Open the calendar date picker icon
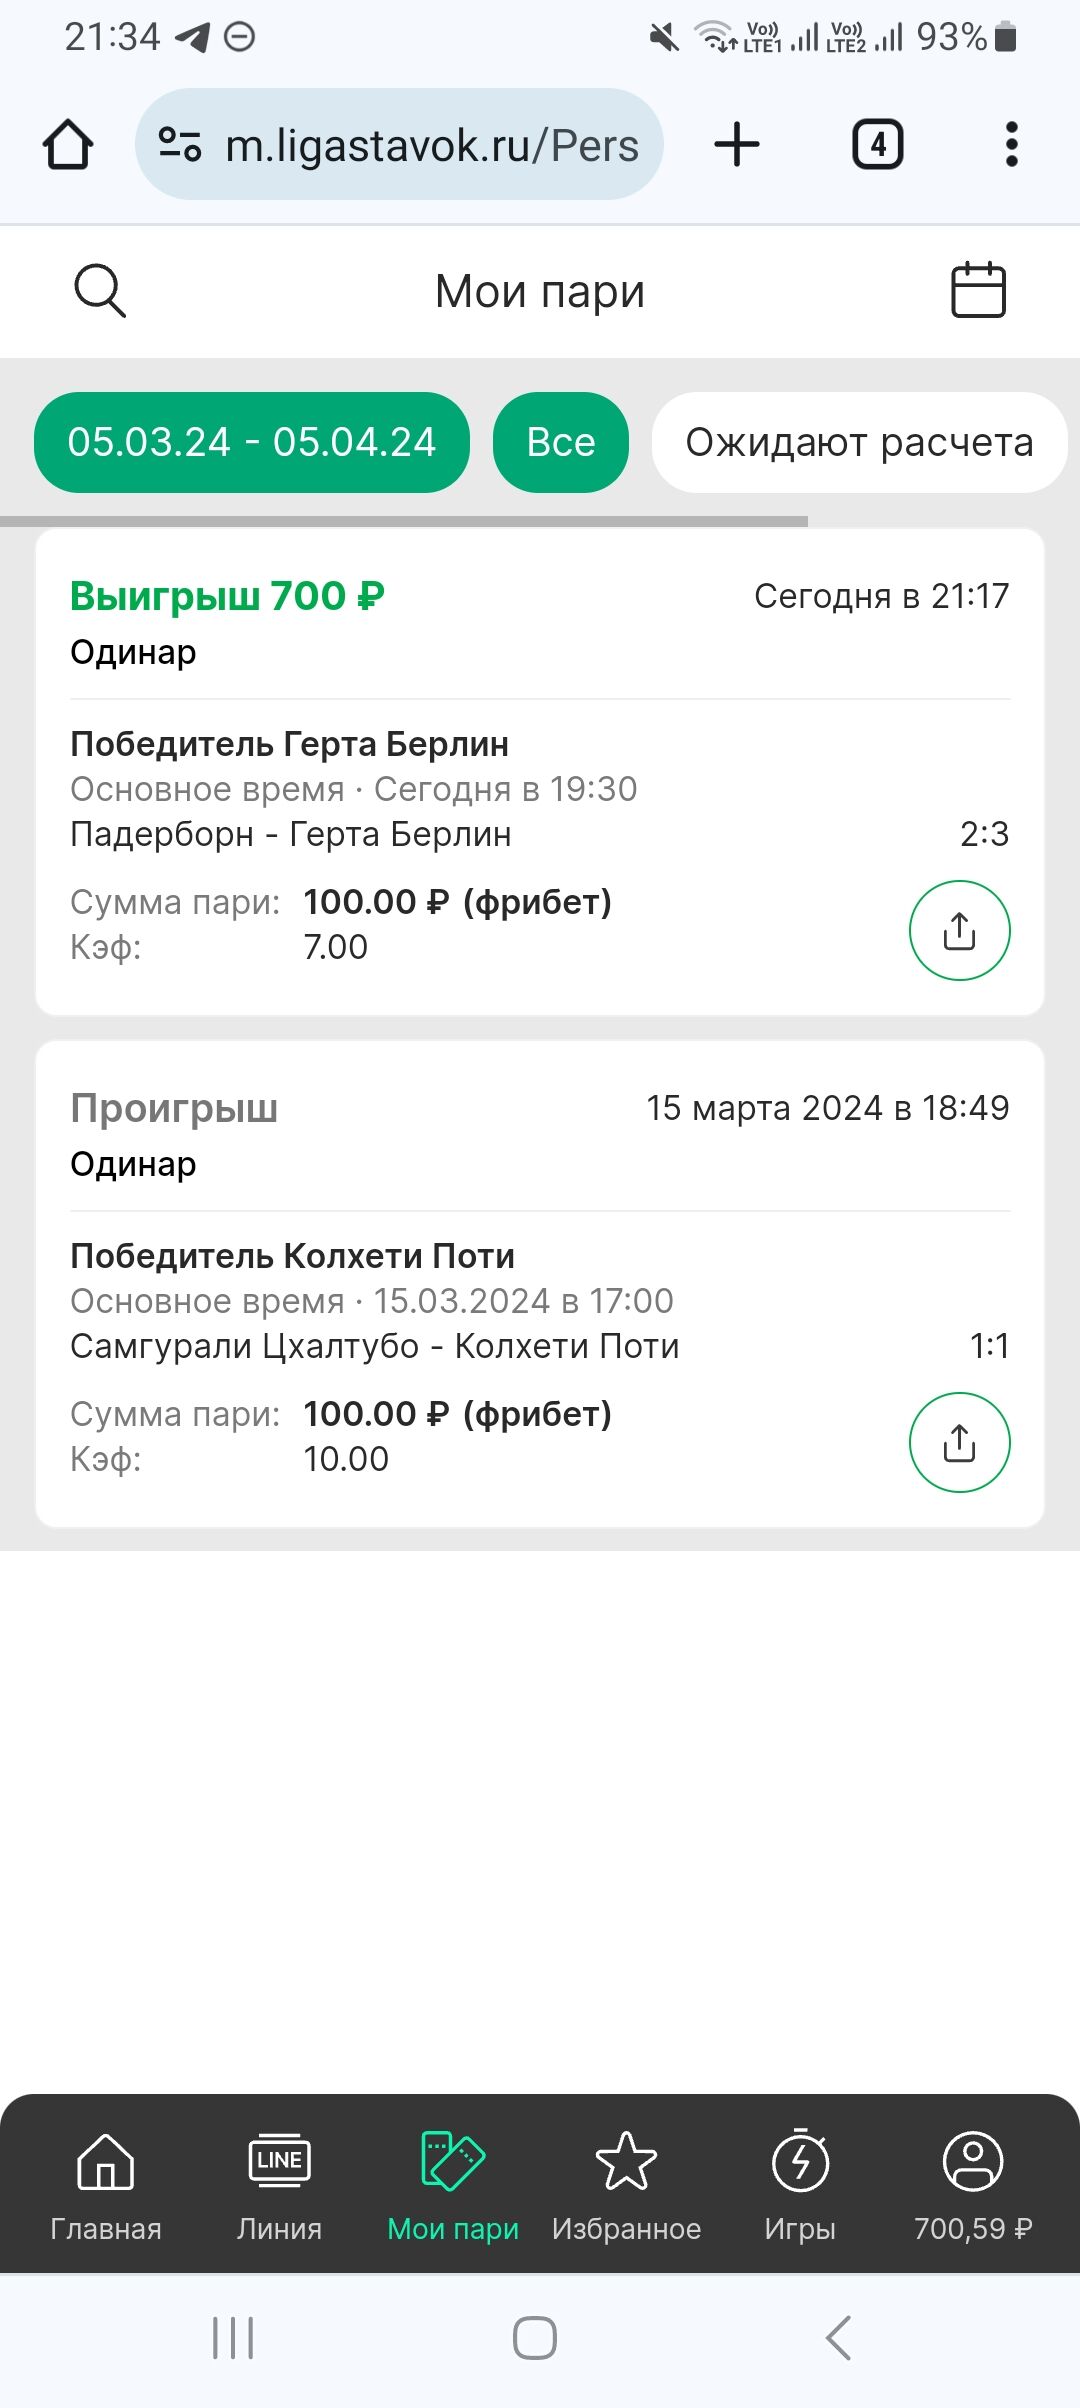 (977, 291)
